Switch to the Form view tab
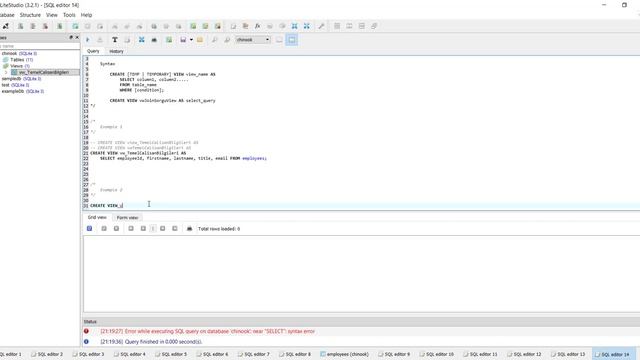This screenshot has height=360, width=640. pyautogui.click(x=127, y=218)
